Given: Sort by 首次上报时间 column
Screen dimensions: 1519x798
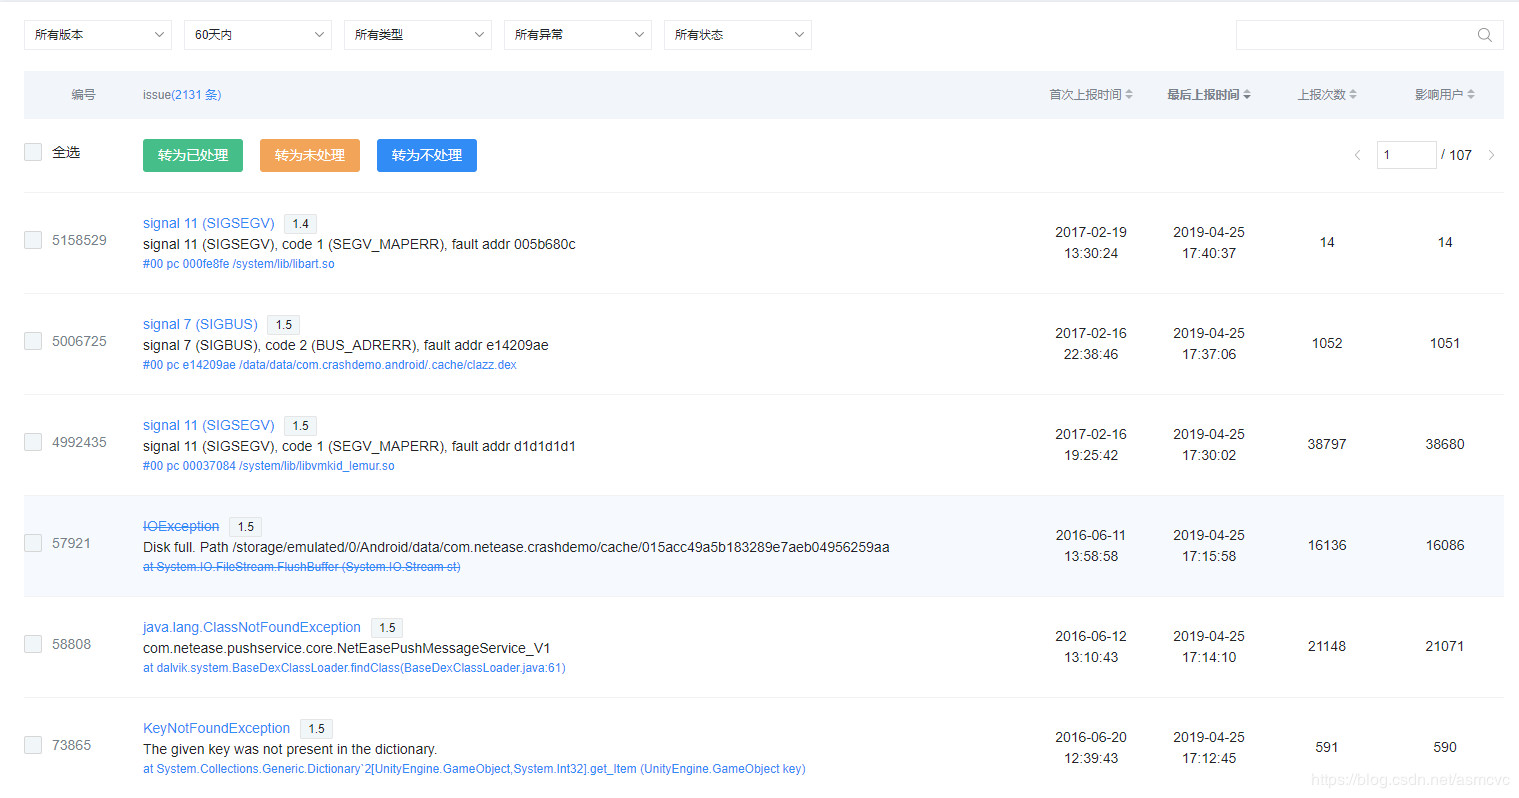Looking at the screenshot, I should click(1090, 95).
